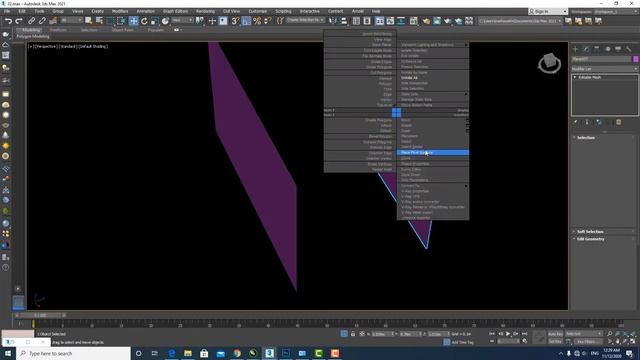Expand the Editable Mesh stack entry
Image resolution: width=640 pixels, height=360 pixels.
[x=575, y=77]
